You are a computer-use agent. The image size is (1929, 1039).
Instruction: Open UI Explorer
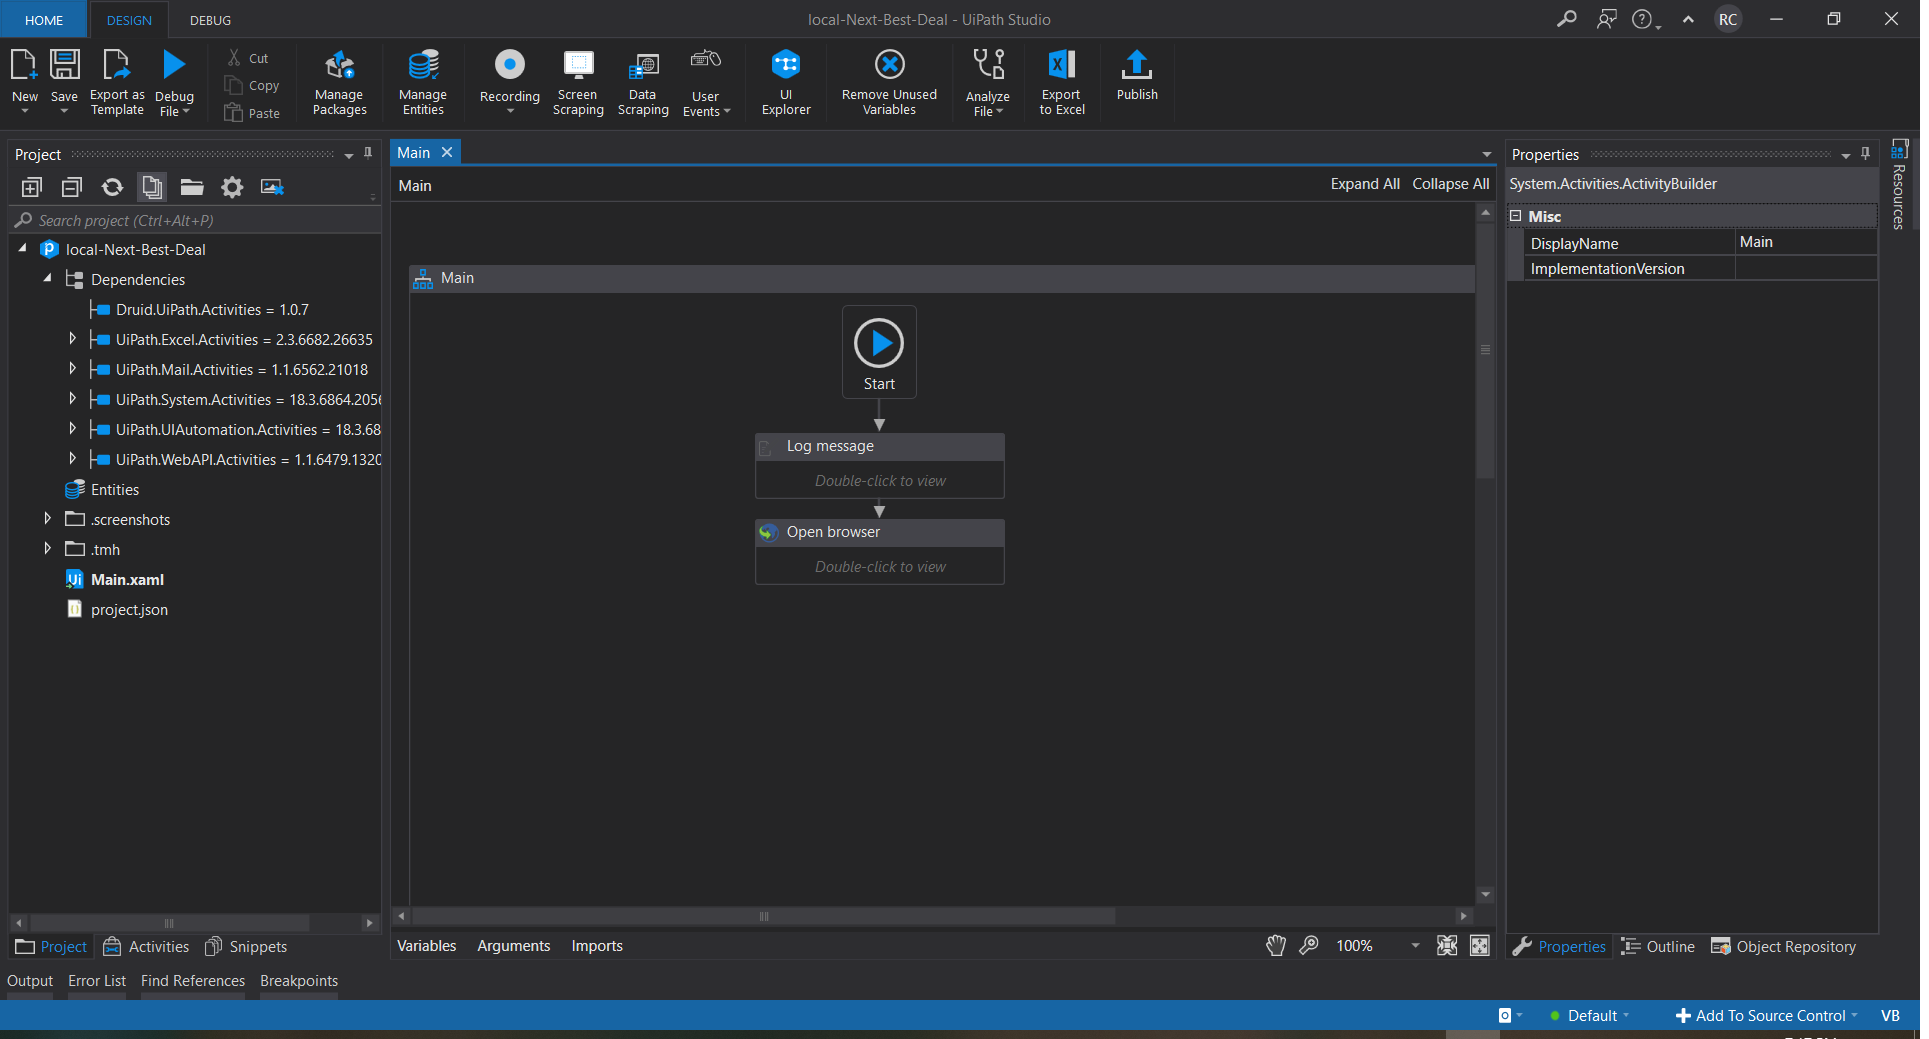(x=786, y=82)
